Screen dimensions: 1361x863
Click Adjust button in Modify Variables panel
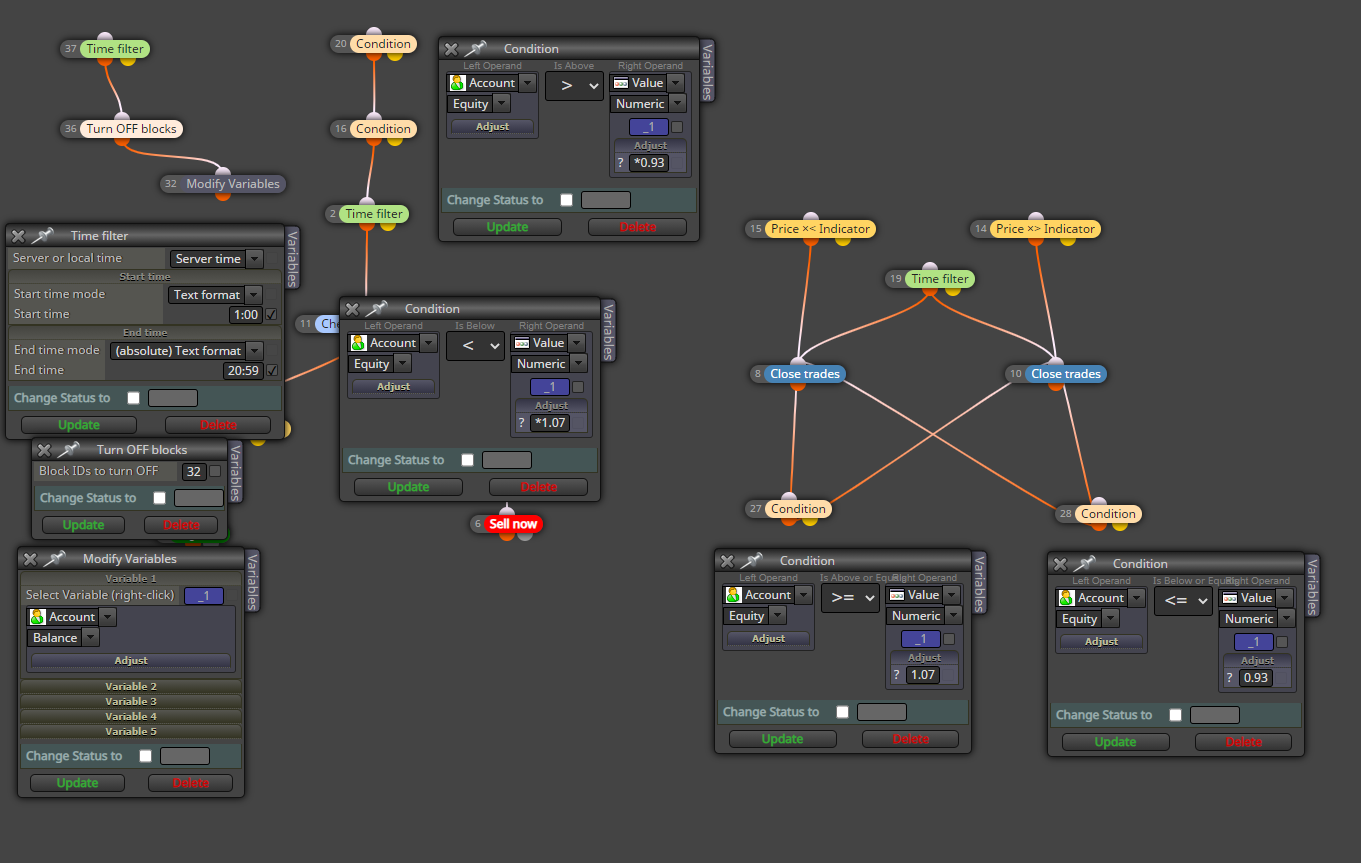[131, 661]
